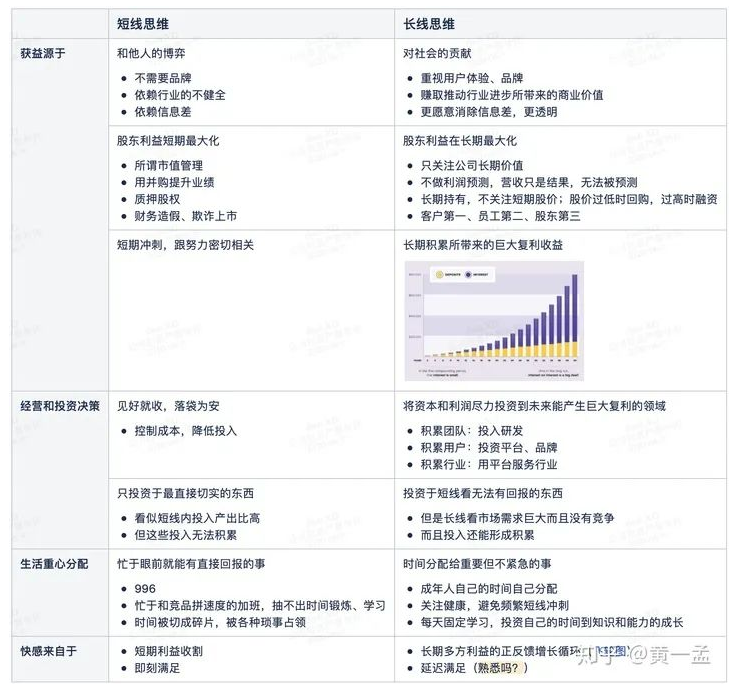Screen dimensions: 745x693
Task: Click '投资于短线看无法有回报的东西'
Action: tap(483, 494)
